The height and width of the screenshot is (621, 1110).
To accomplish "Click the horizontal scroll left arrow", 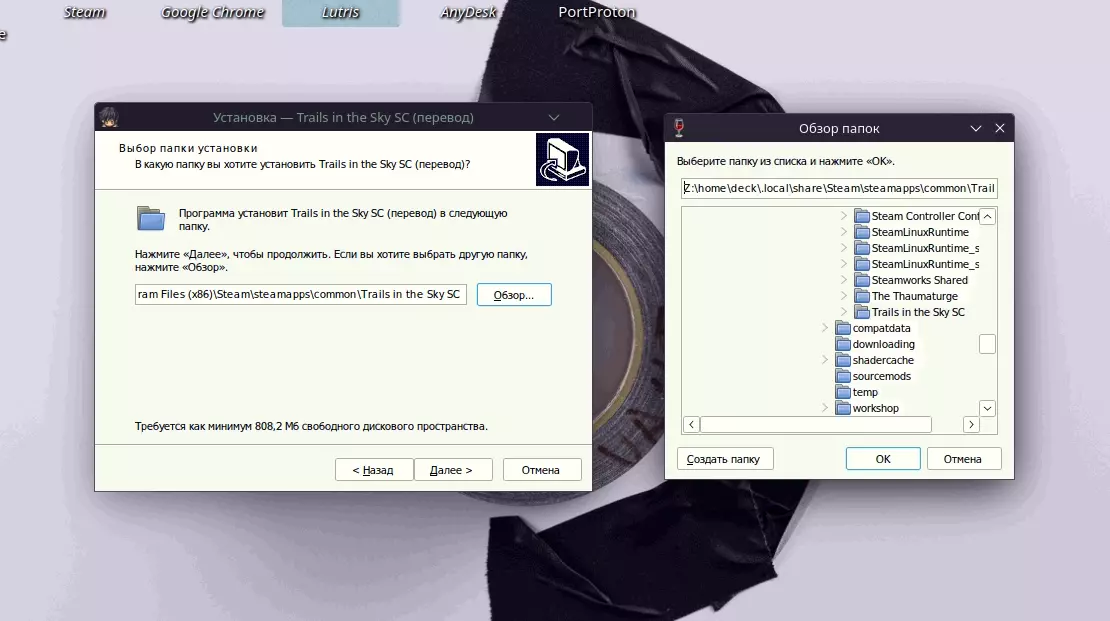I will (x=692, y=424).
